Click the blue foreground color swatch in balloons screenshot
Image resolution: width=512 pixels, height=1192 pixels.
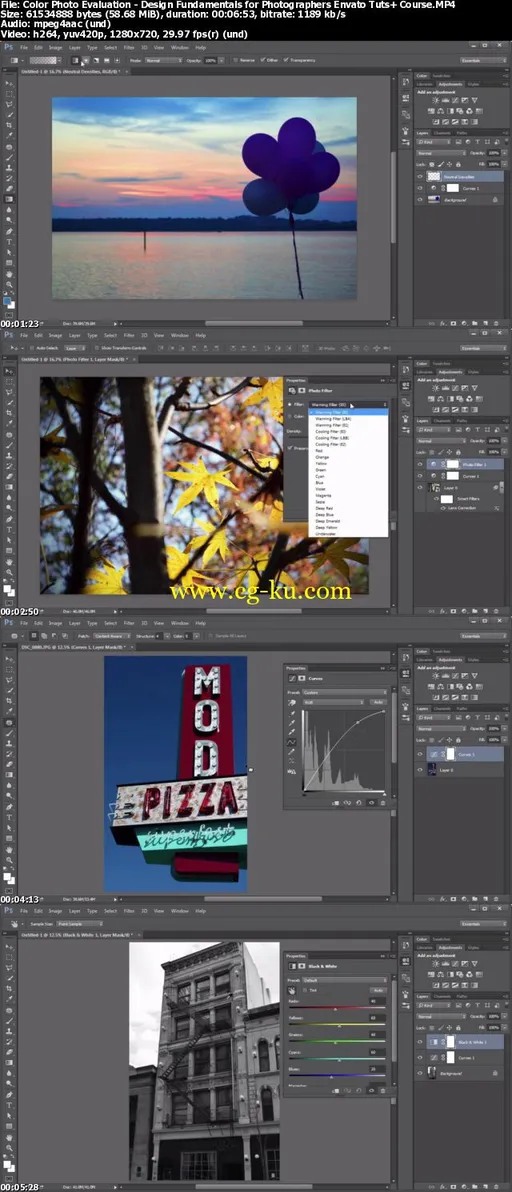(x=7, y=300)
